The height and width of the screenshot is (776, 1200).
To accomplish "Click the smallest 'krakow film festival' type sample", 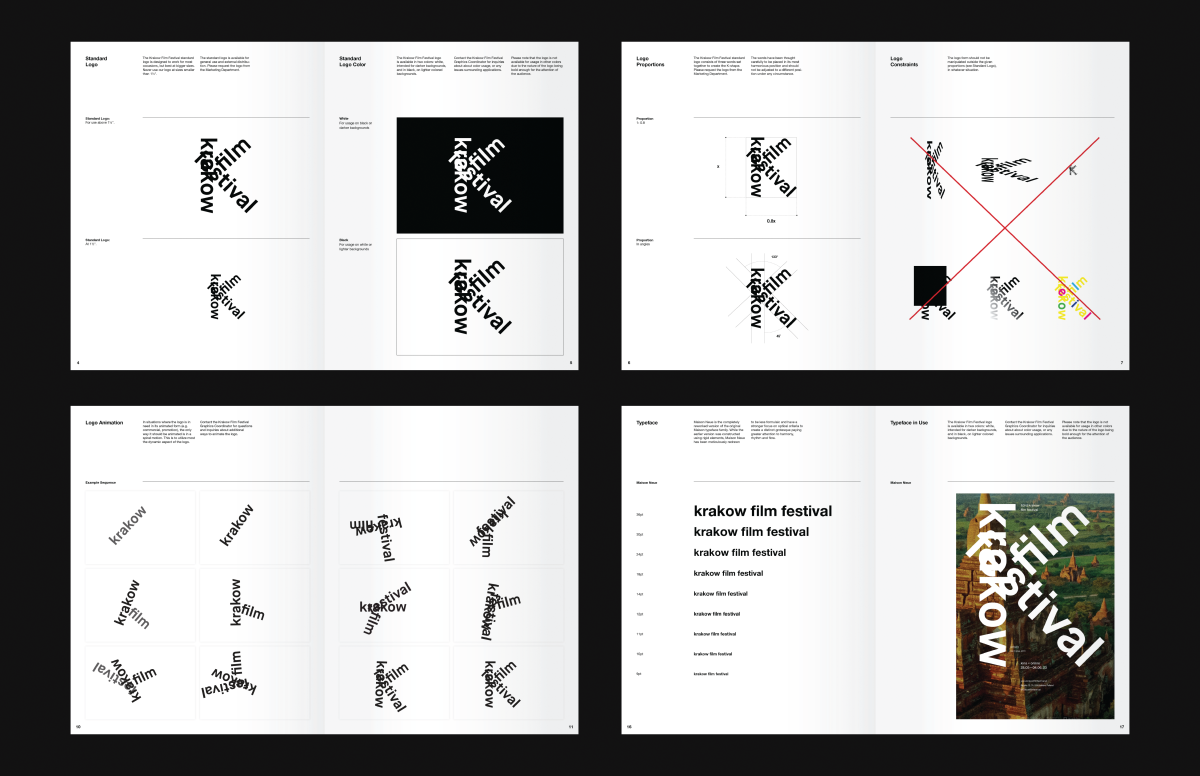I will [x=711, y=674].
